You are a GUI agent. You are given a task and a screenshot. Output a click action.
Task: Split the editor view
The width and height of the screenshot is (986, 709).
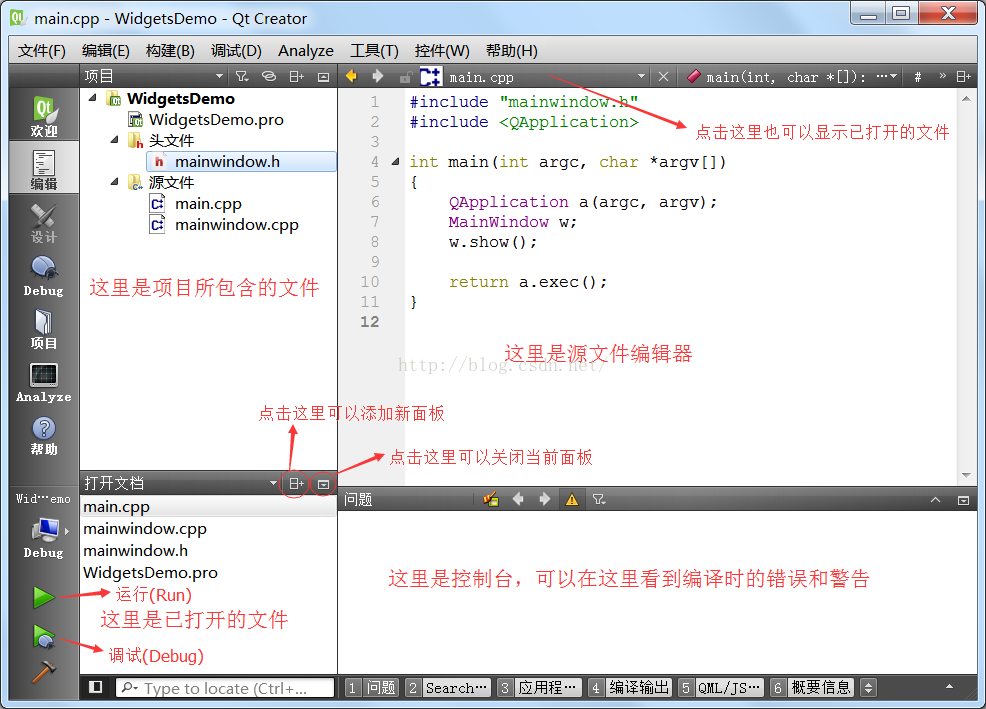[x=963, y=77]
